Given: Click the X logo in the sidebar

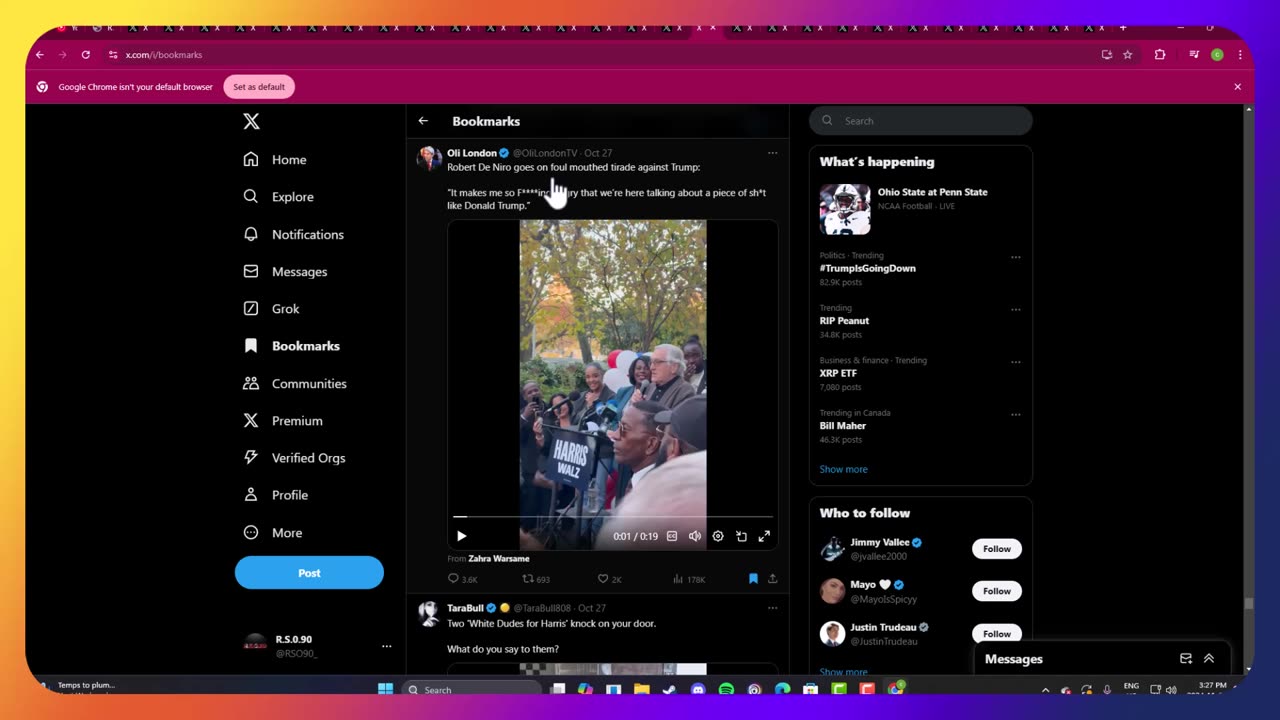Looking at the screenshot, I should [x=251, y=121].
